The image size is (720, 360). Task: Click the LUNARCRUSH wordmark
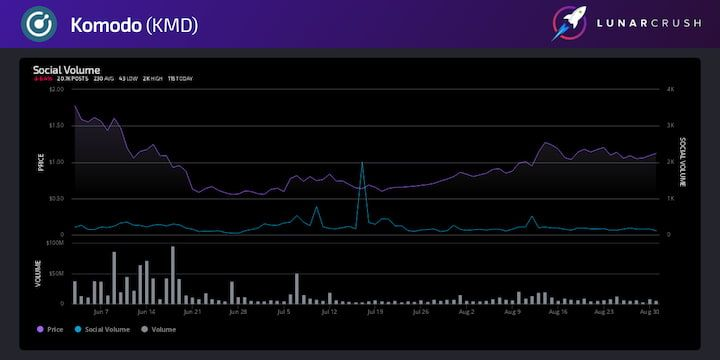[648, 23]
